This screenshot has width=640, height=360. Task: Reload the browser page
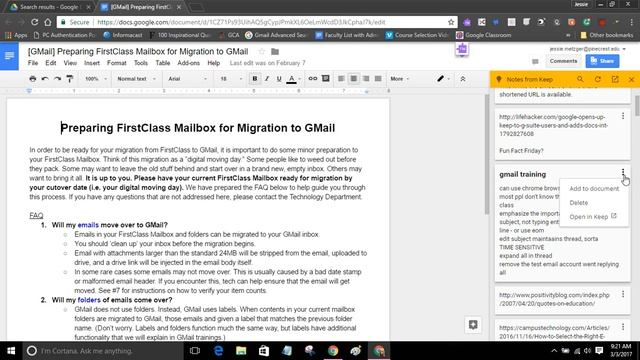[x=35, y=22]
